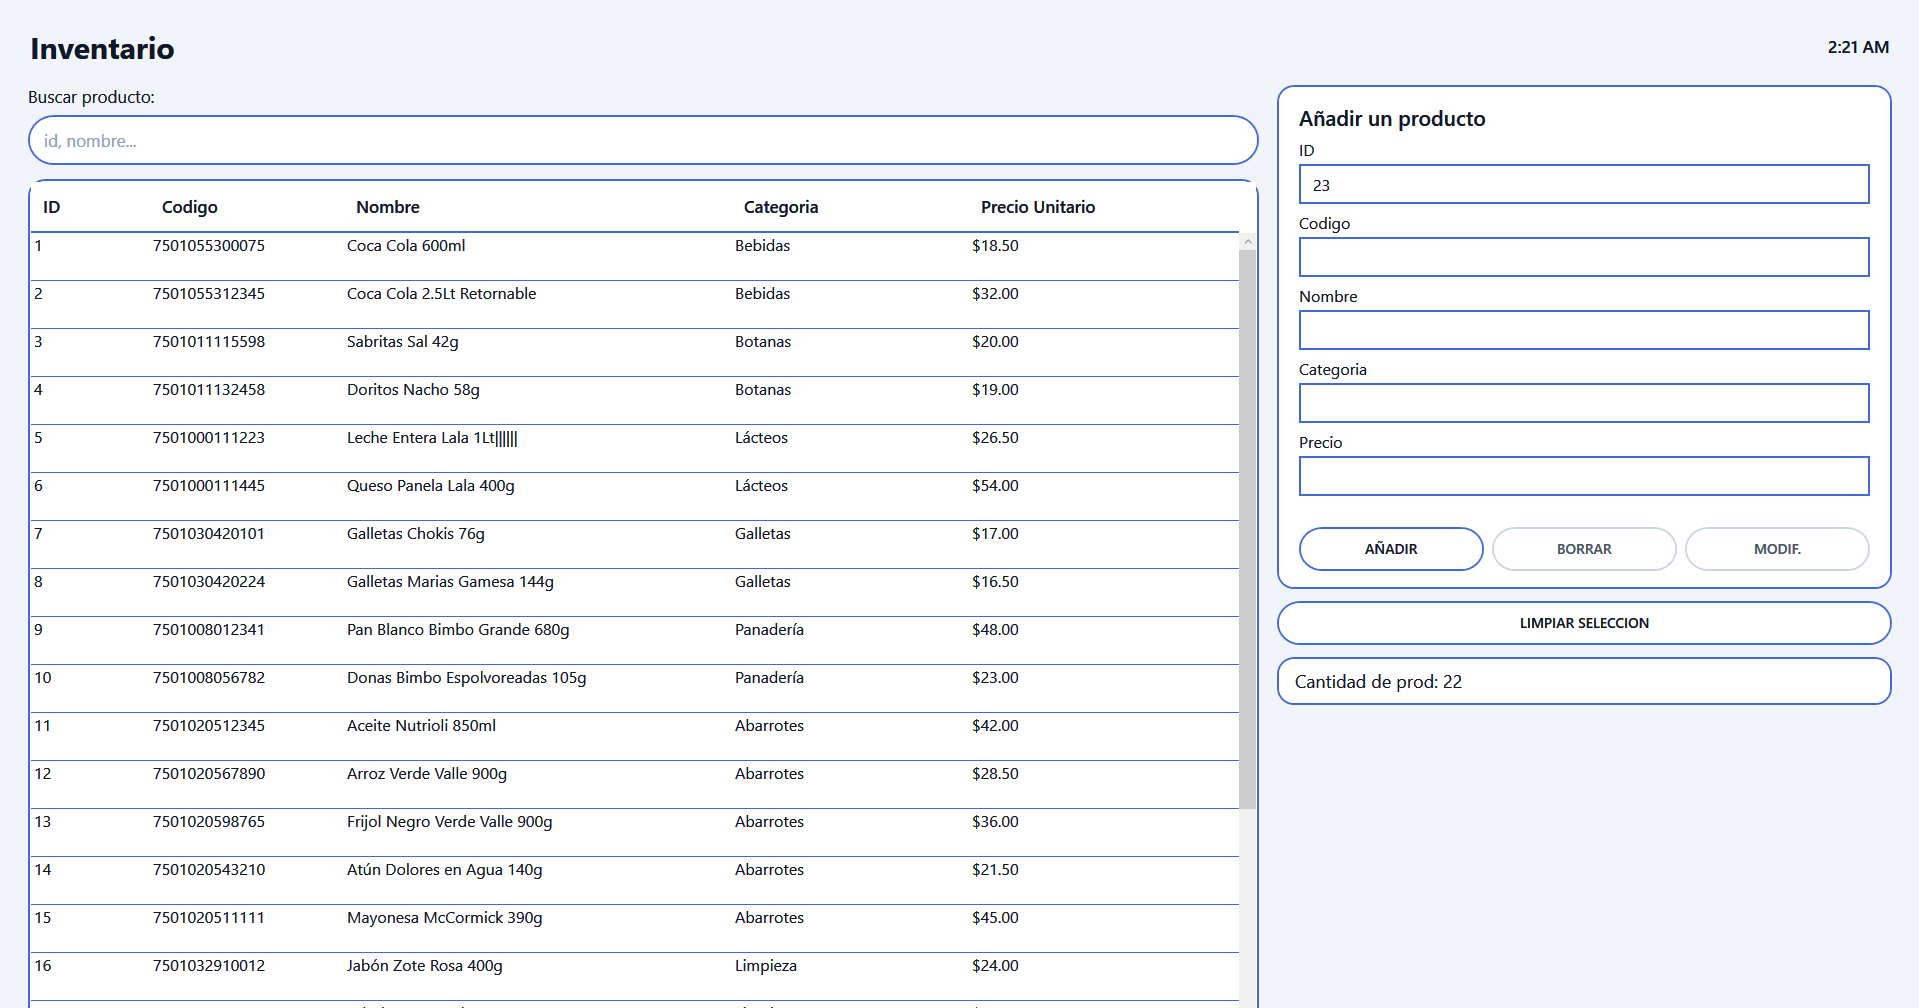Click the Categoria column header in table
Screen dimensions: 1919x1008
(781, 207)
